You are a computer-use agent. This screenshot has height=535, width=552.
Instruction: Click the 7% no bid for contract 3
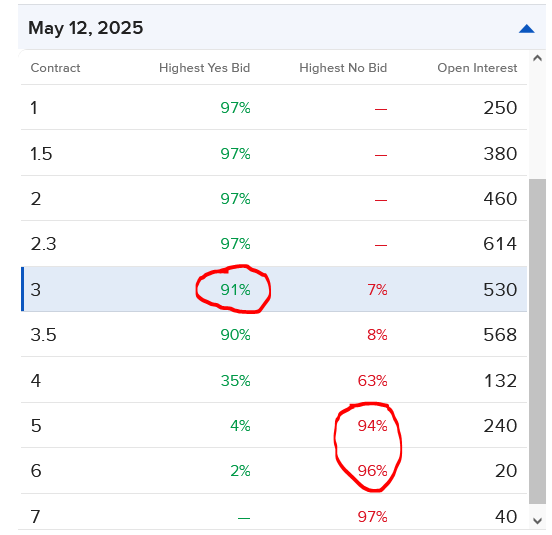[377, 290]
